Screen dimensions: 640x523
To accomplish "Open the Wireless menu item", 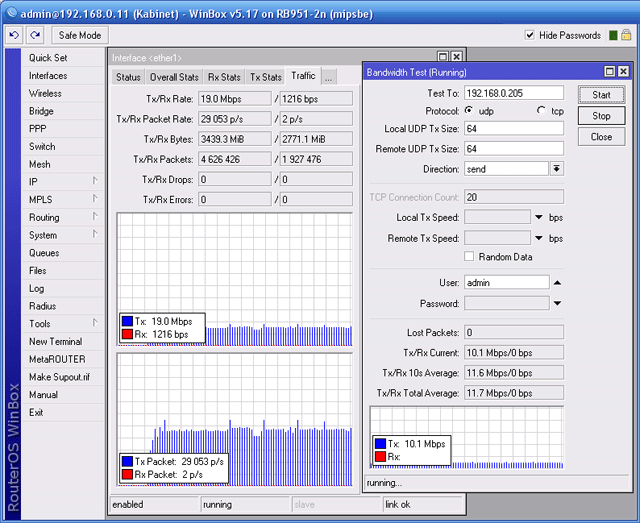I will point(63,93).
